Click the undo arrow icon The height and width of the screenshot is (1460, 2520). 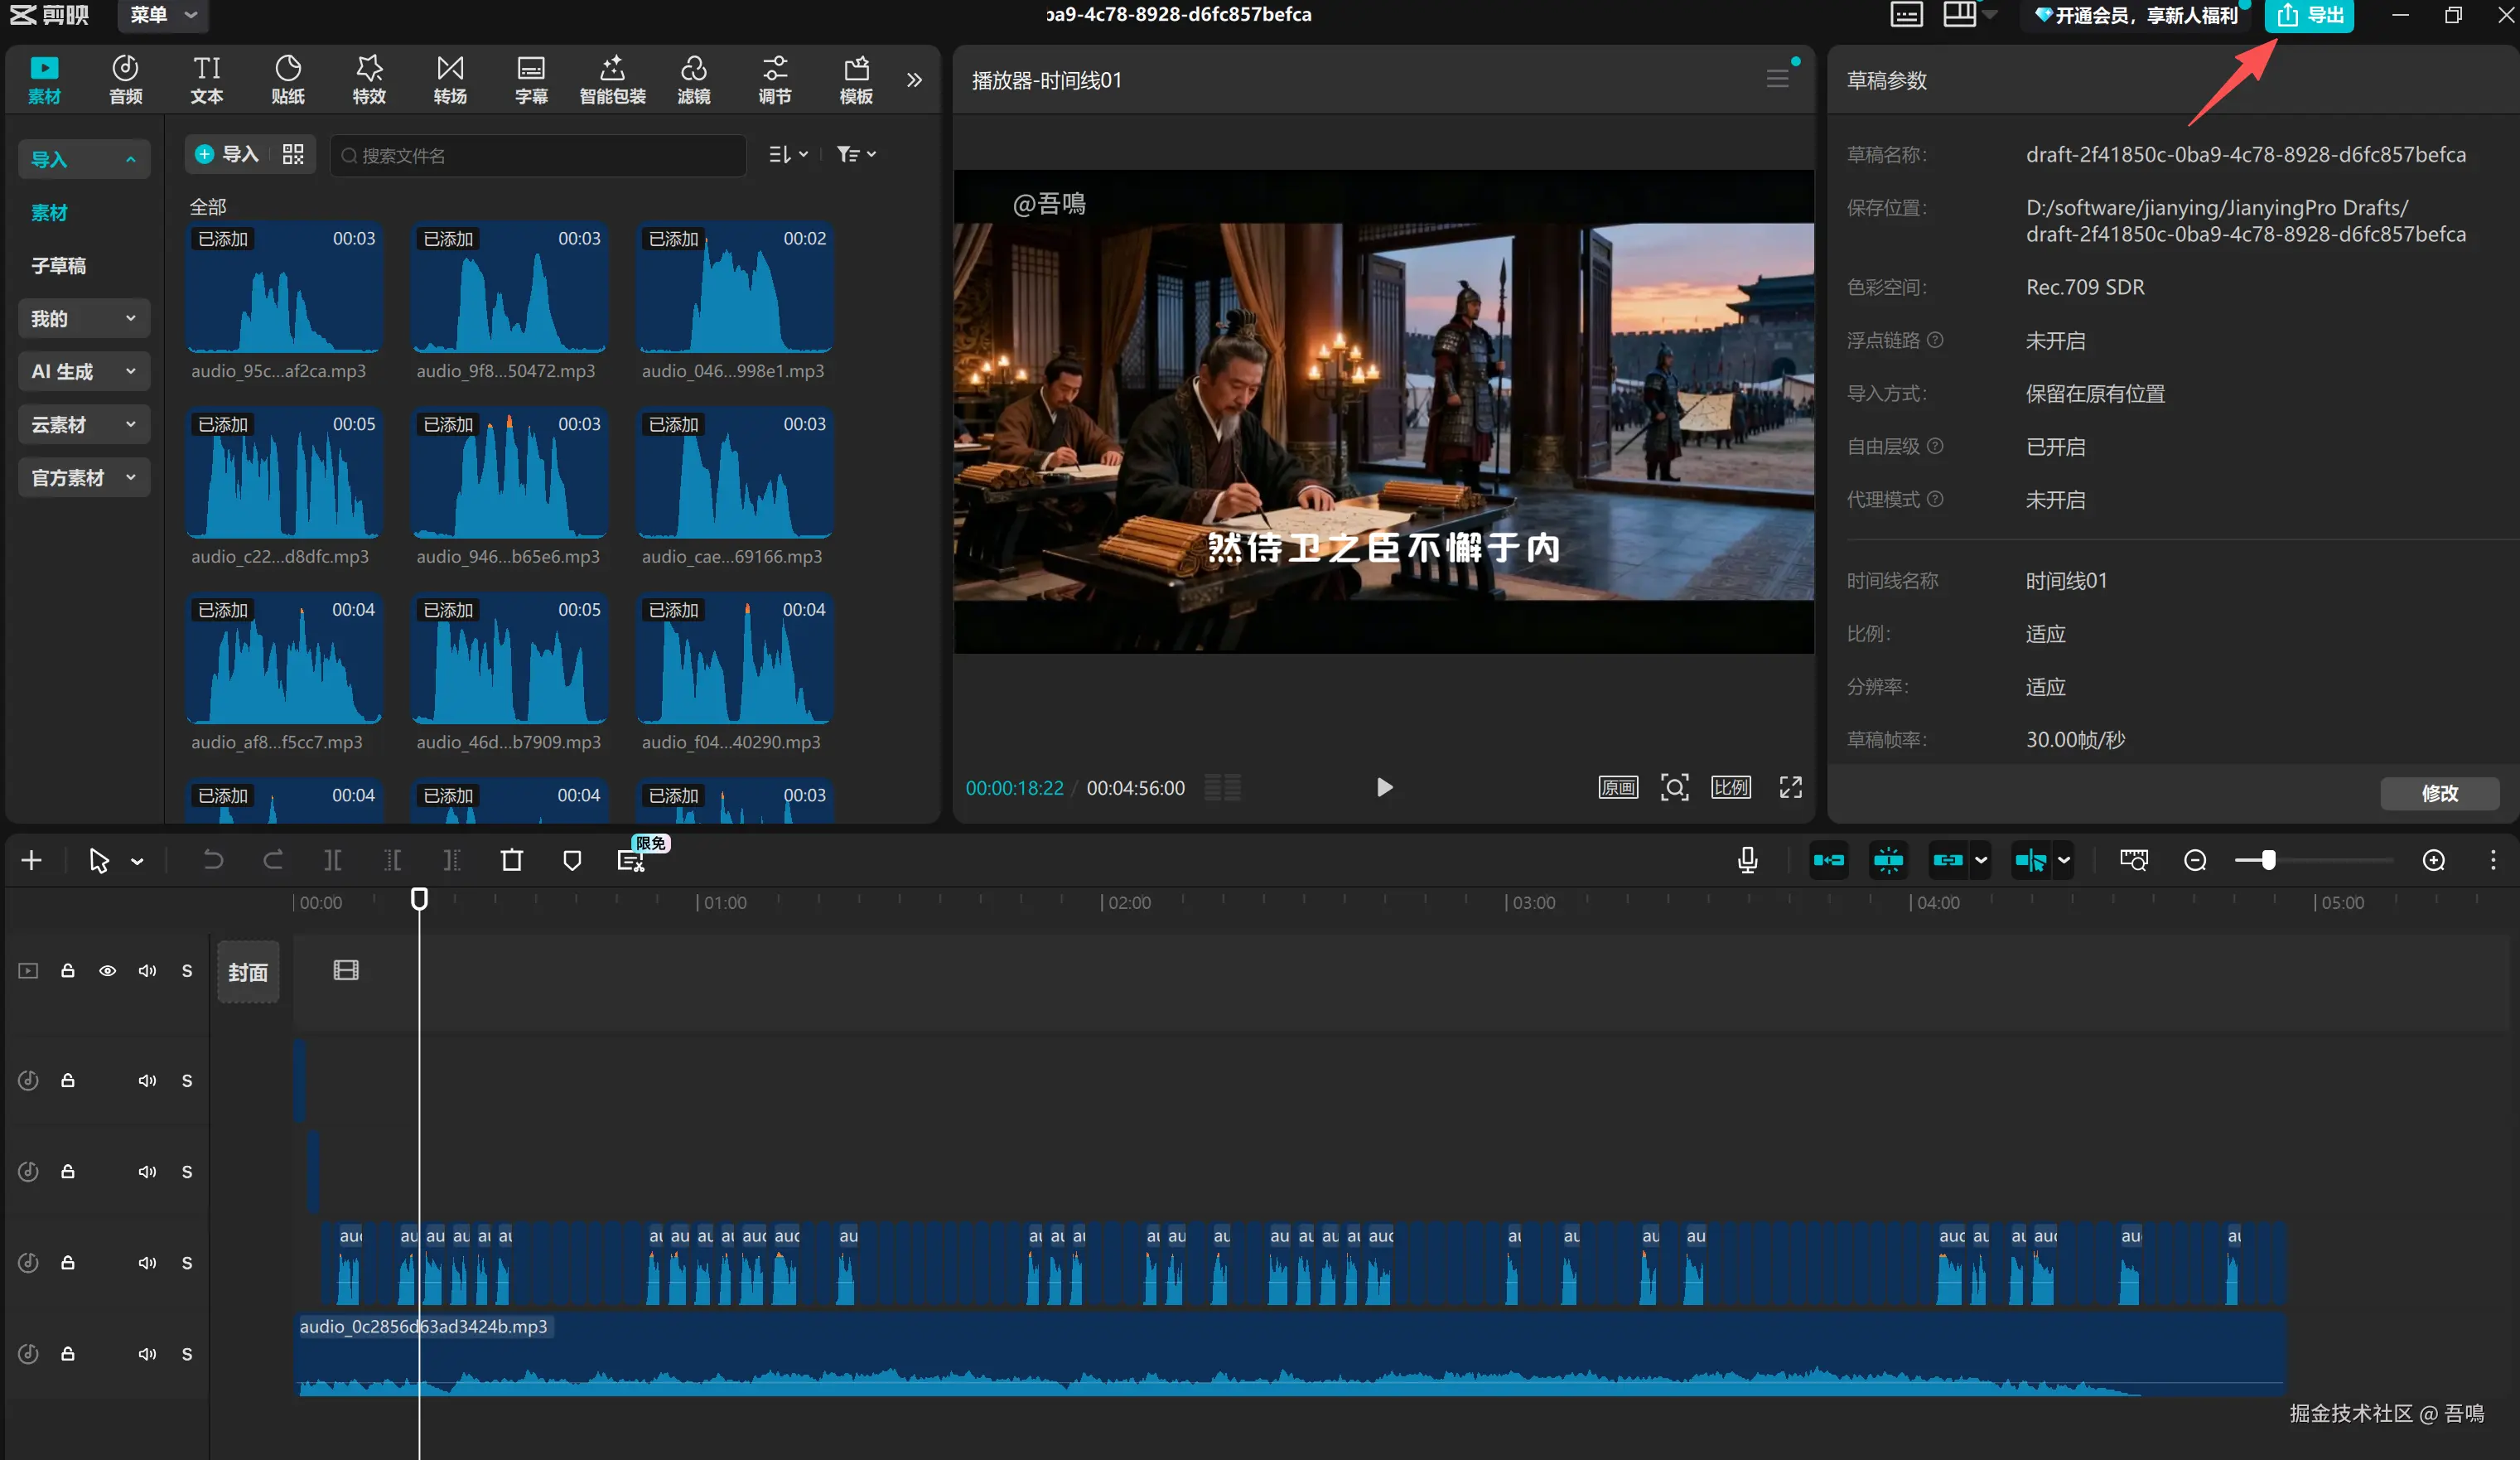213,860
